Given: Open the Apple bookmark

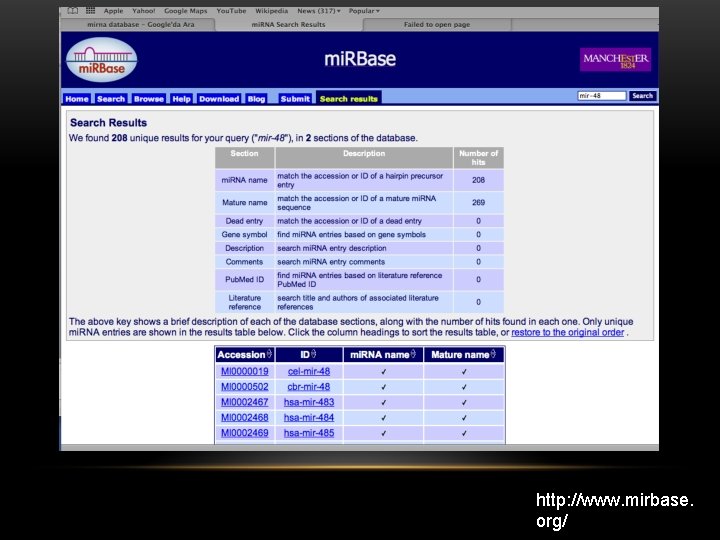Looking at the screenshot, I should [x=113, y=11].
